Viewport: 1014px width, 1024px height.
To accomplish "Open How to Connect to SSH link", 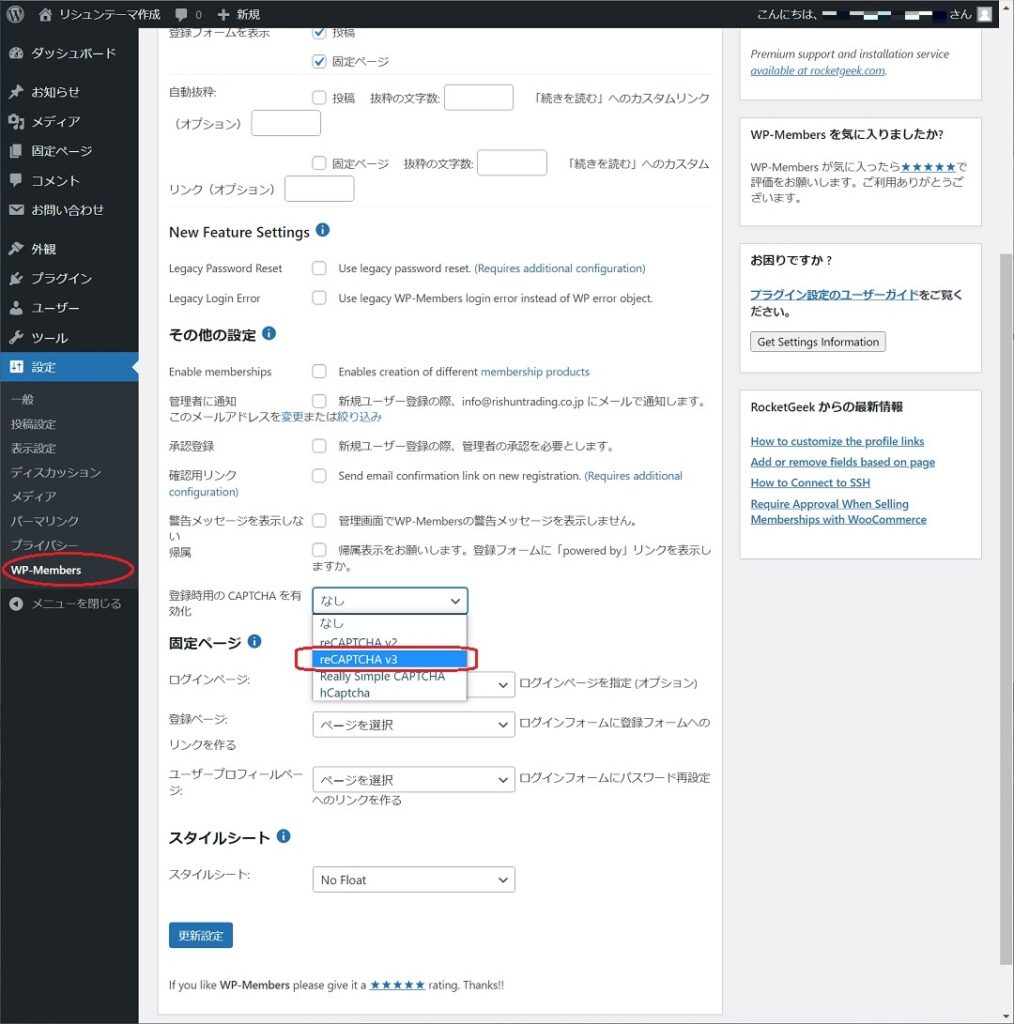I will coord(810,483).
